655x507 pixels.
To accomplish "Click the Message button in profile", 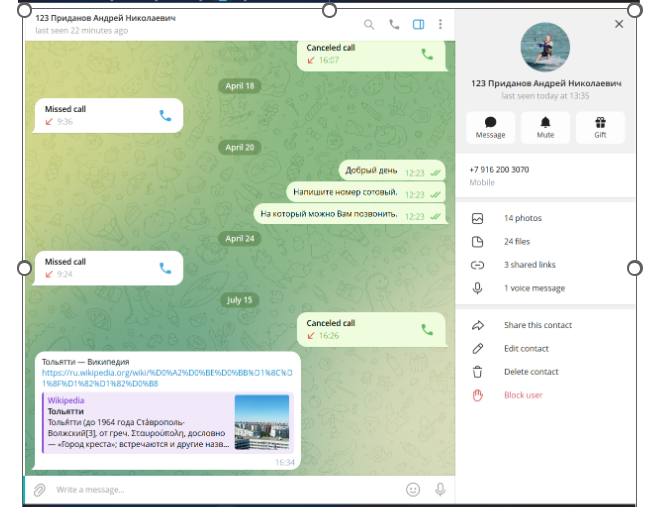I will tap(490, 127).
